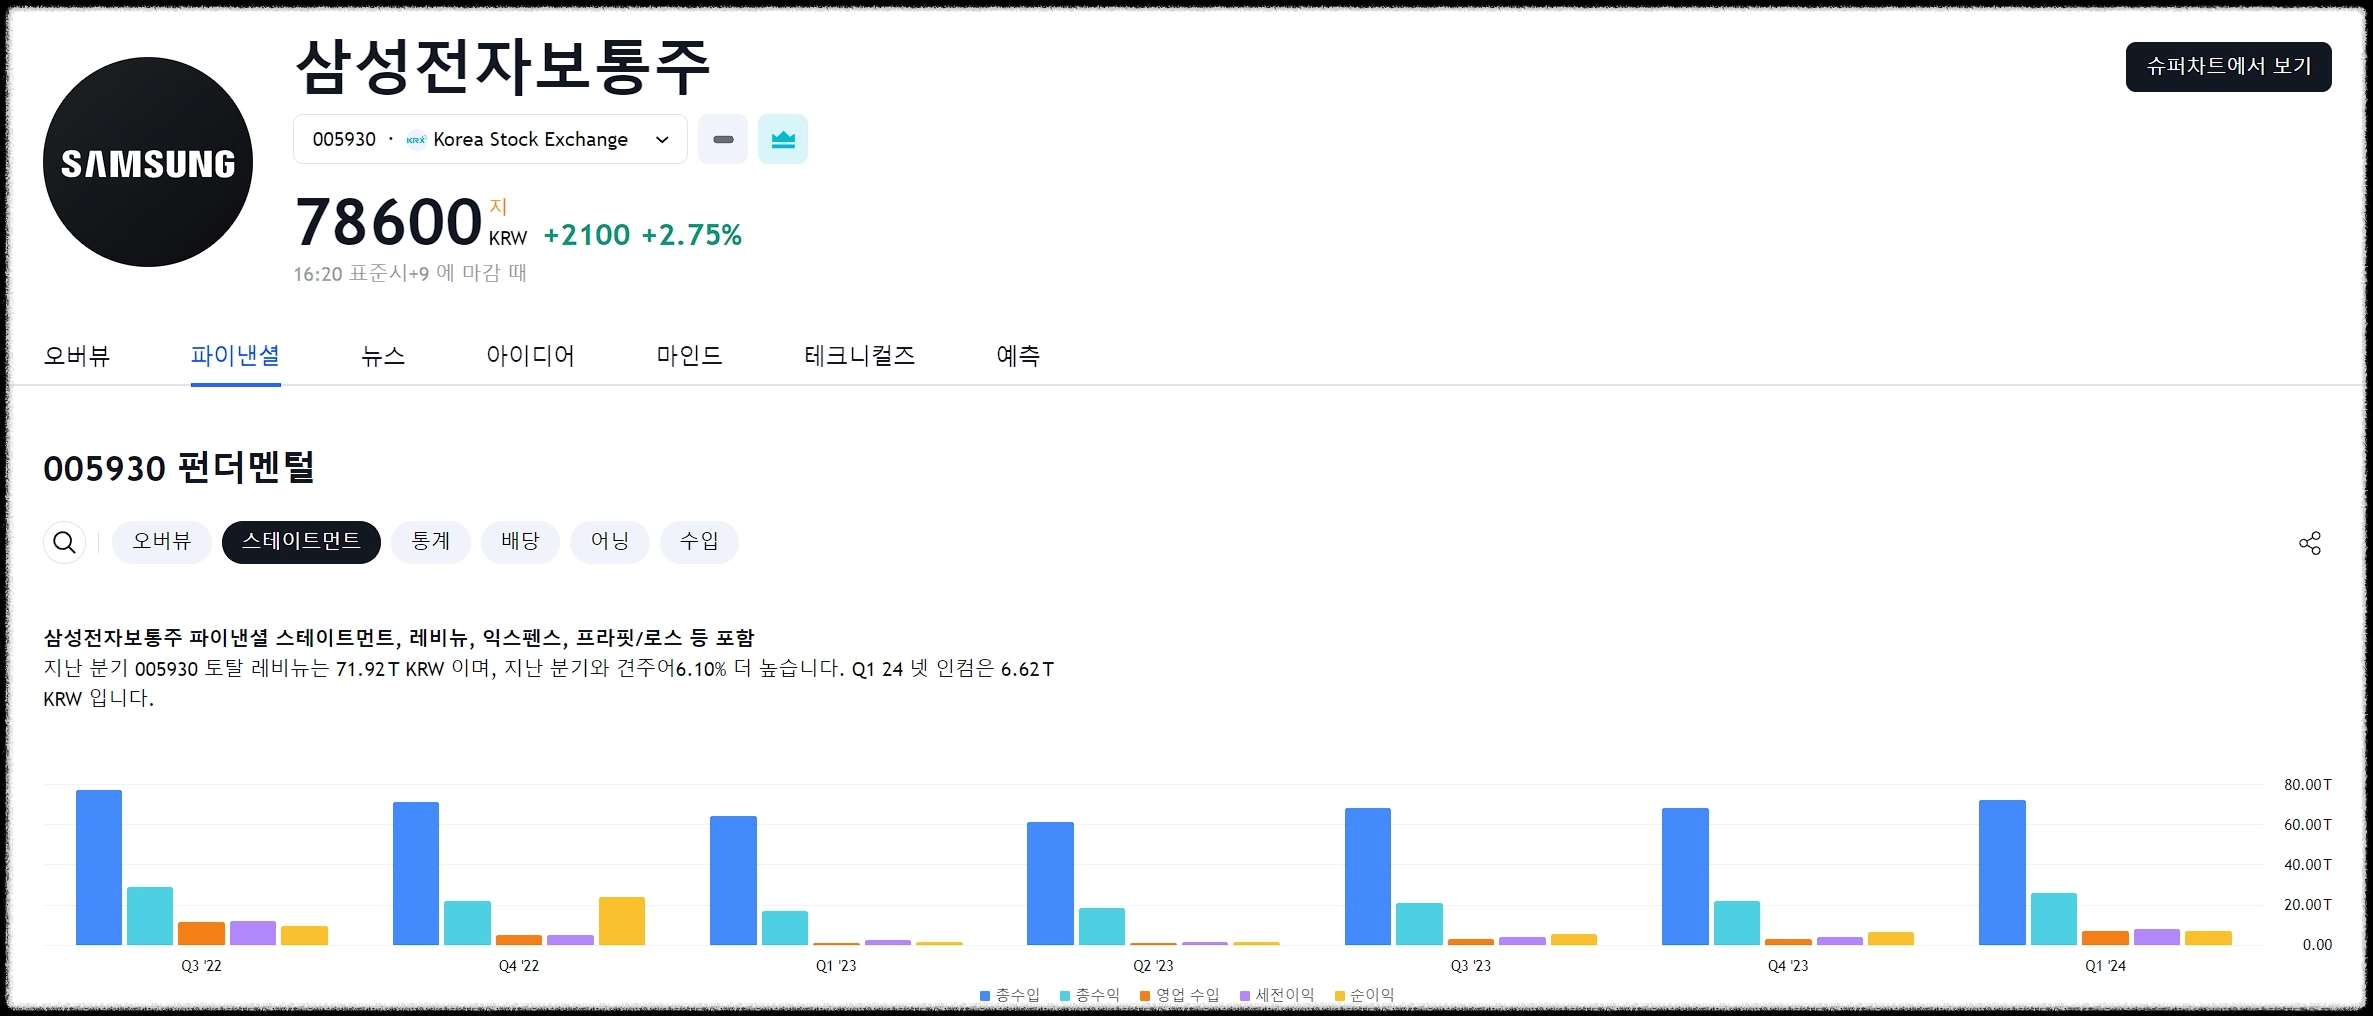
Task: Go to the 아이디어 tab
Action: click(530, 356)
